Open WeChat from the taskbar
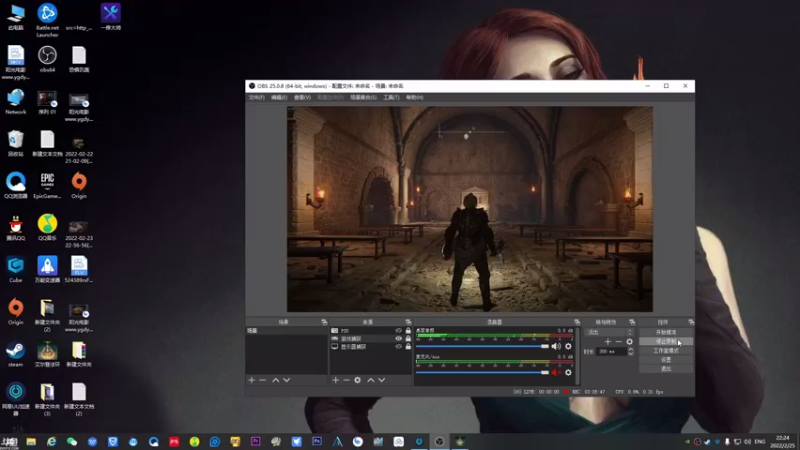Viewport: 800px width, 450px height. coord(72,441)
